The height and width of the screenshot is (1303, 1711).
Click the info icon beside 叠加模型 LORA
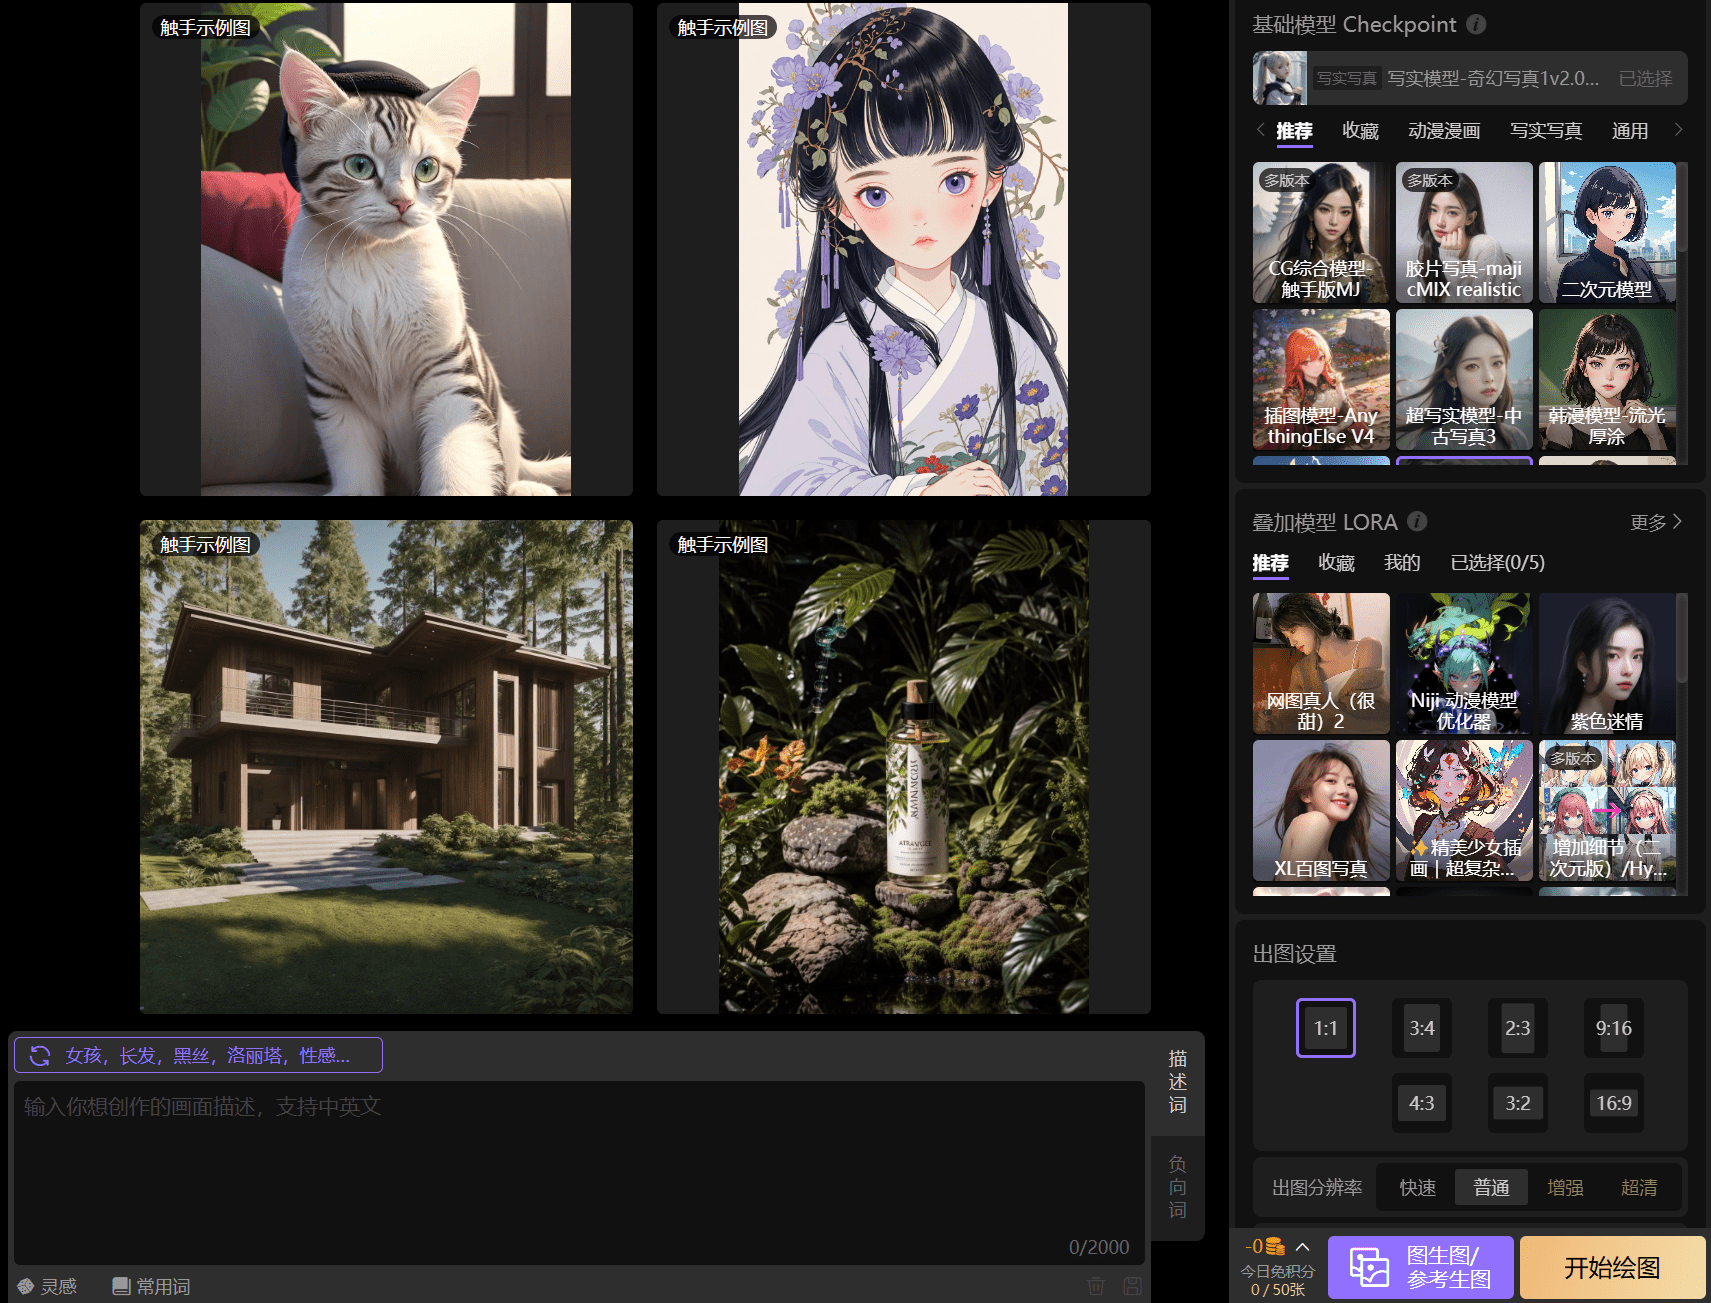tap(1417, 521)
